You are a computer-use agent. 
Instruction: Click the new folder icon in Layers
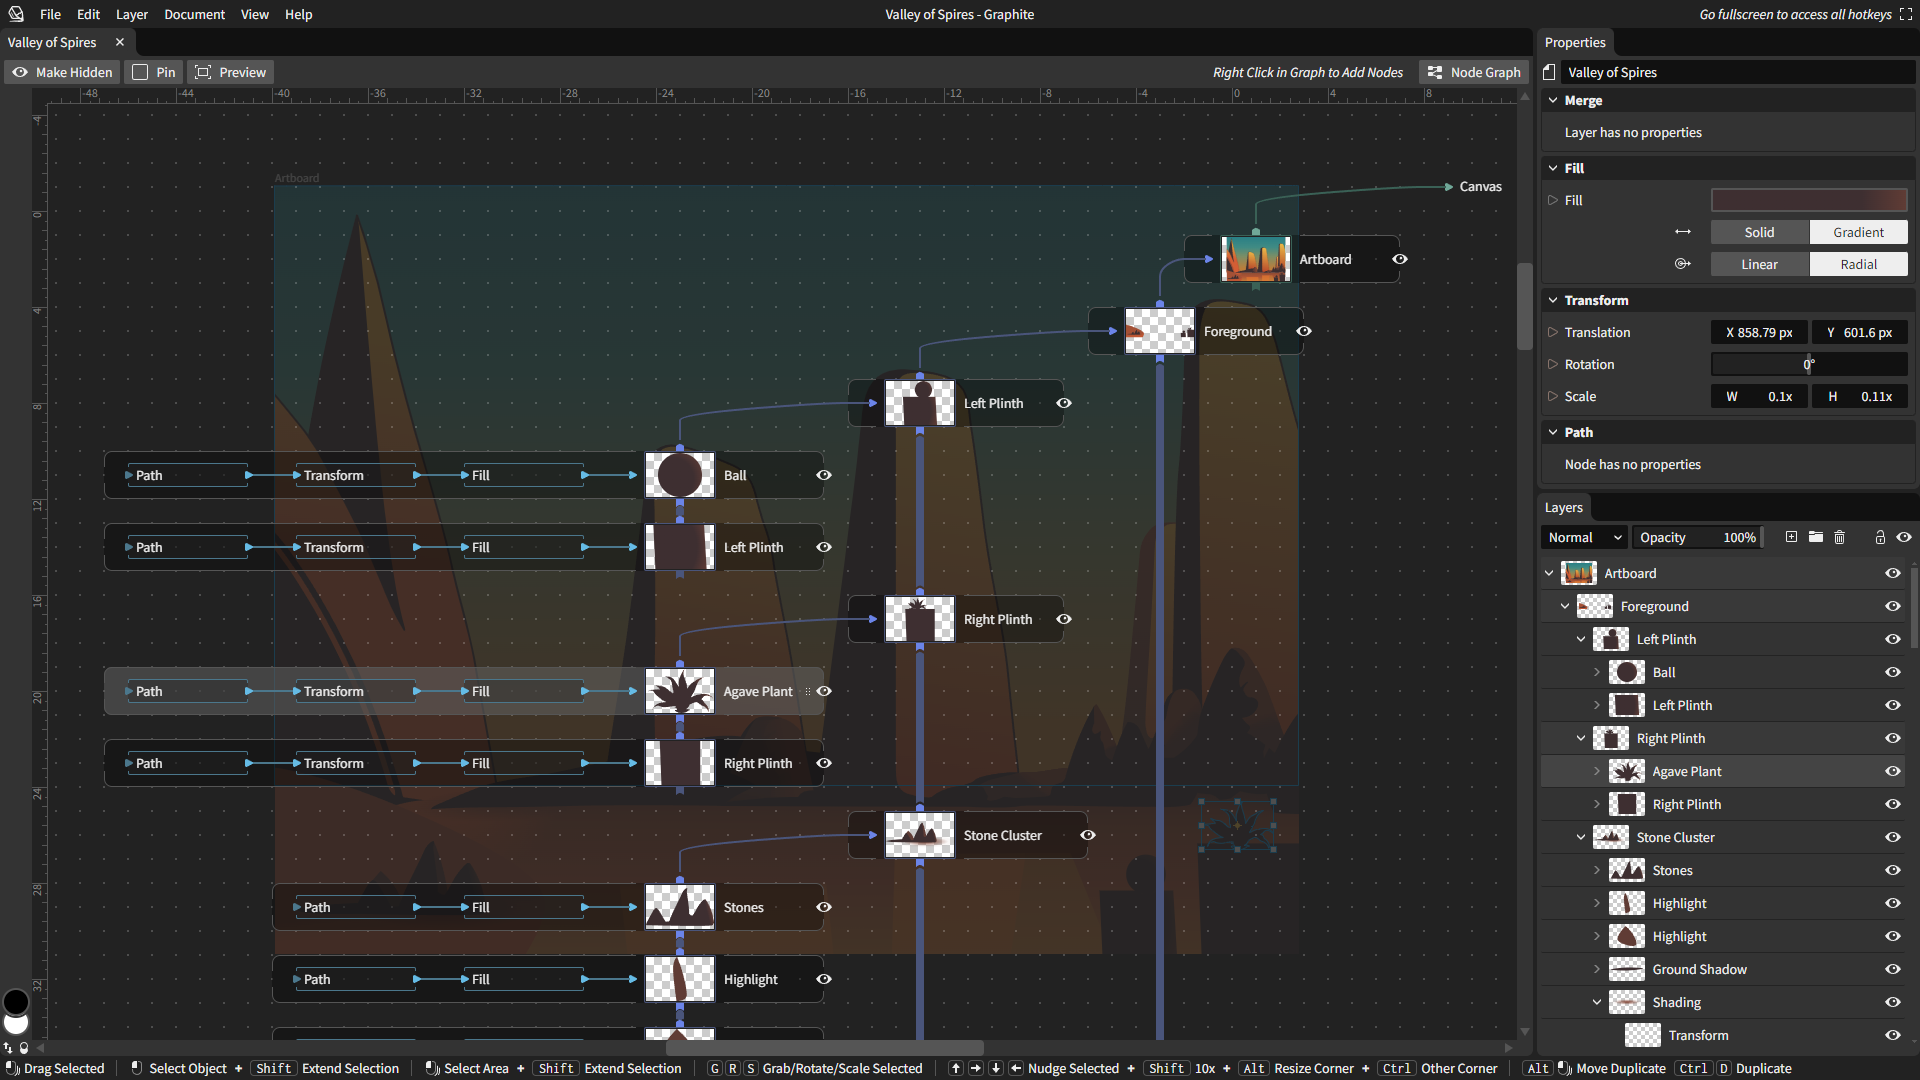(1816, 537)
